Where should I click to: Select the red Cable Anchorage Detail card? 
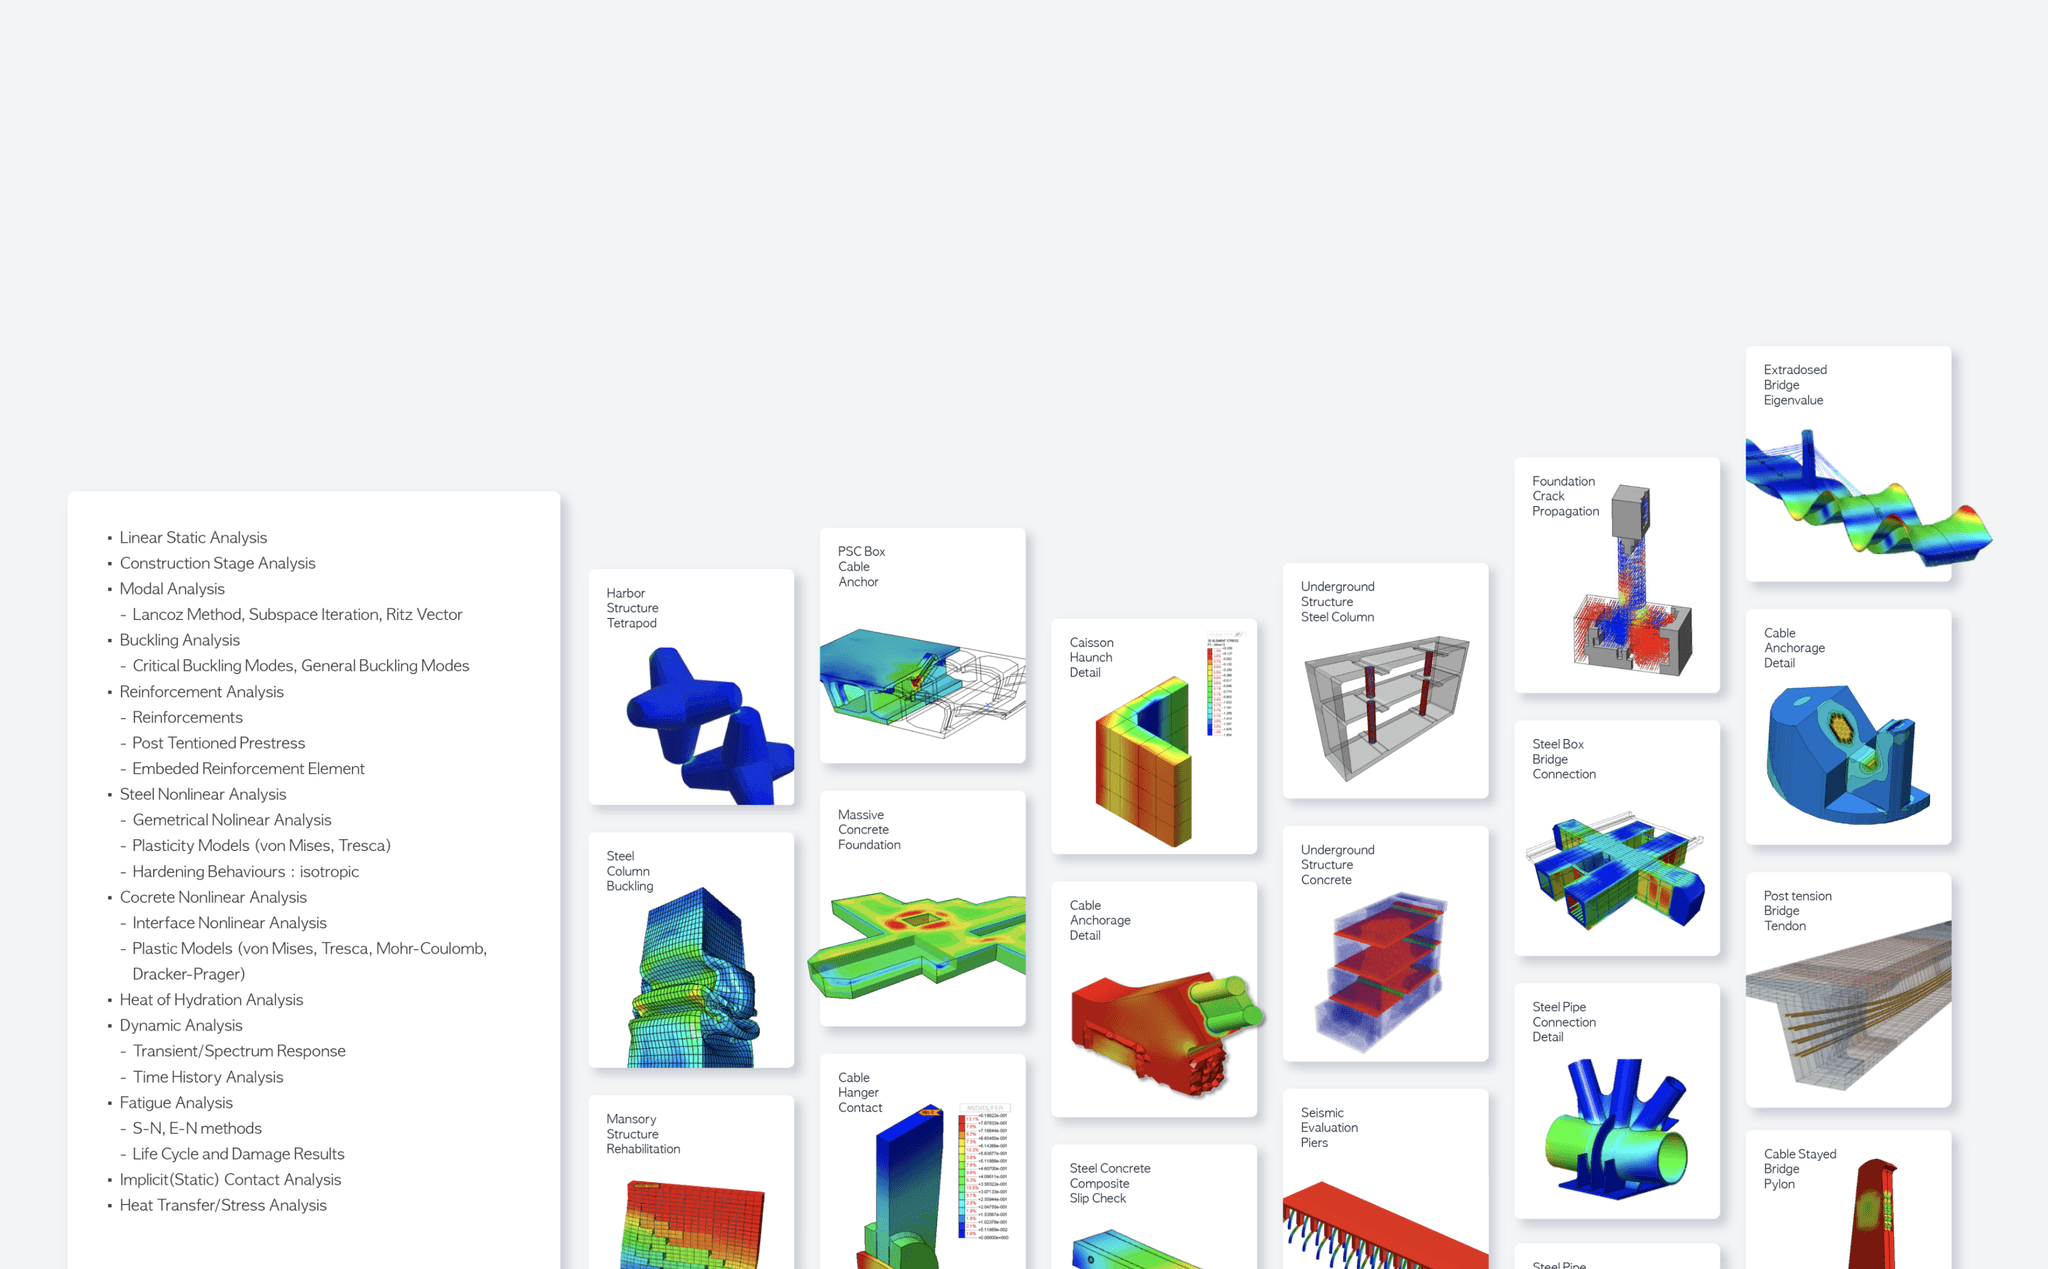pos(1154,999)
